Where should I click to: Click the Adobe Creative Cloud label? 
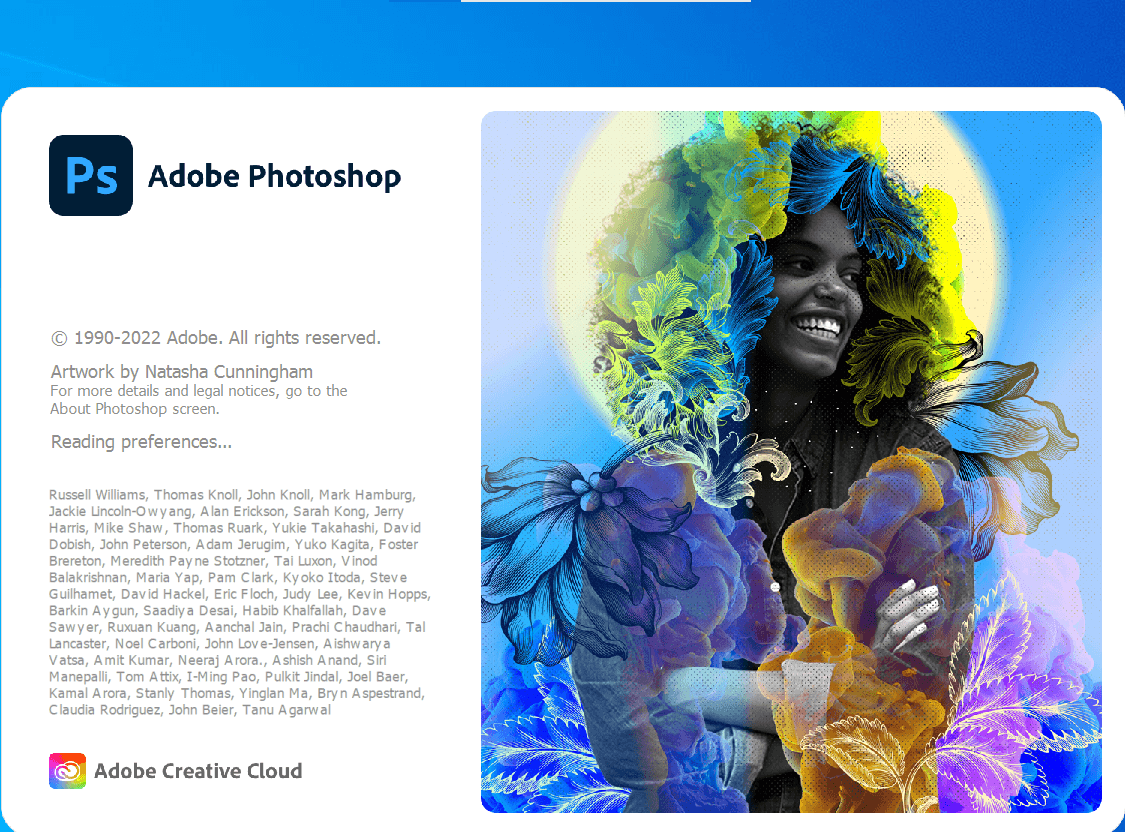198,771
